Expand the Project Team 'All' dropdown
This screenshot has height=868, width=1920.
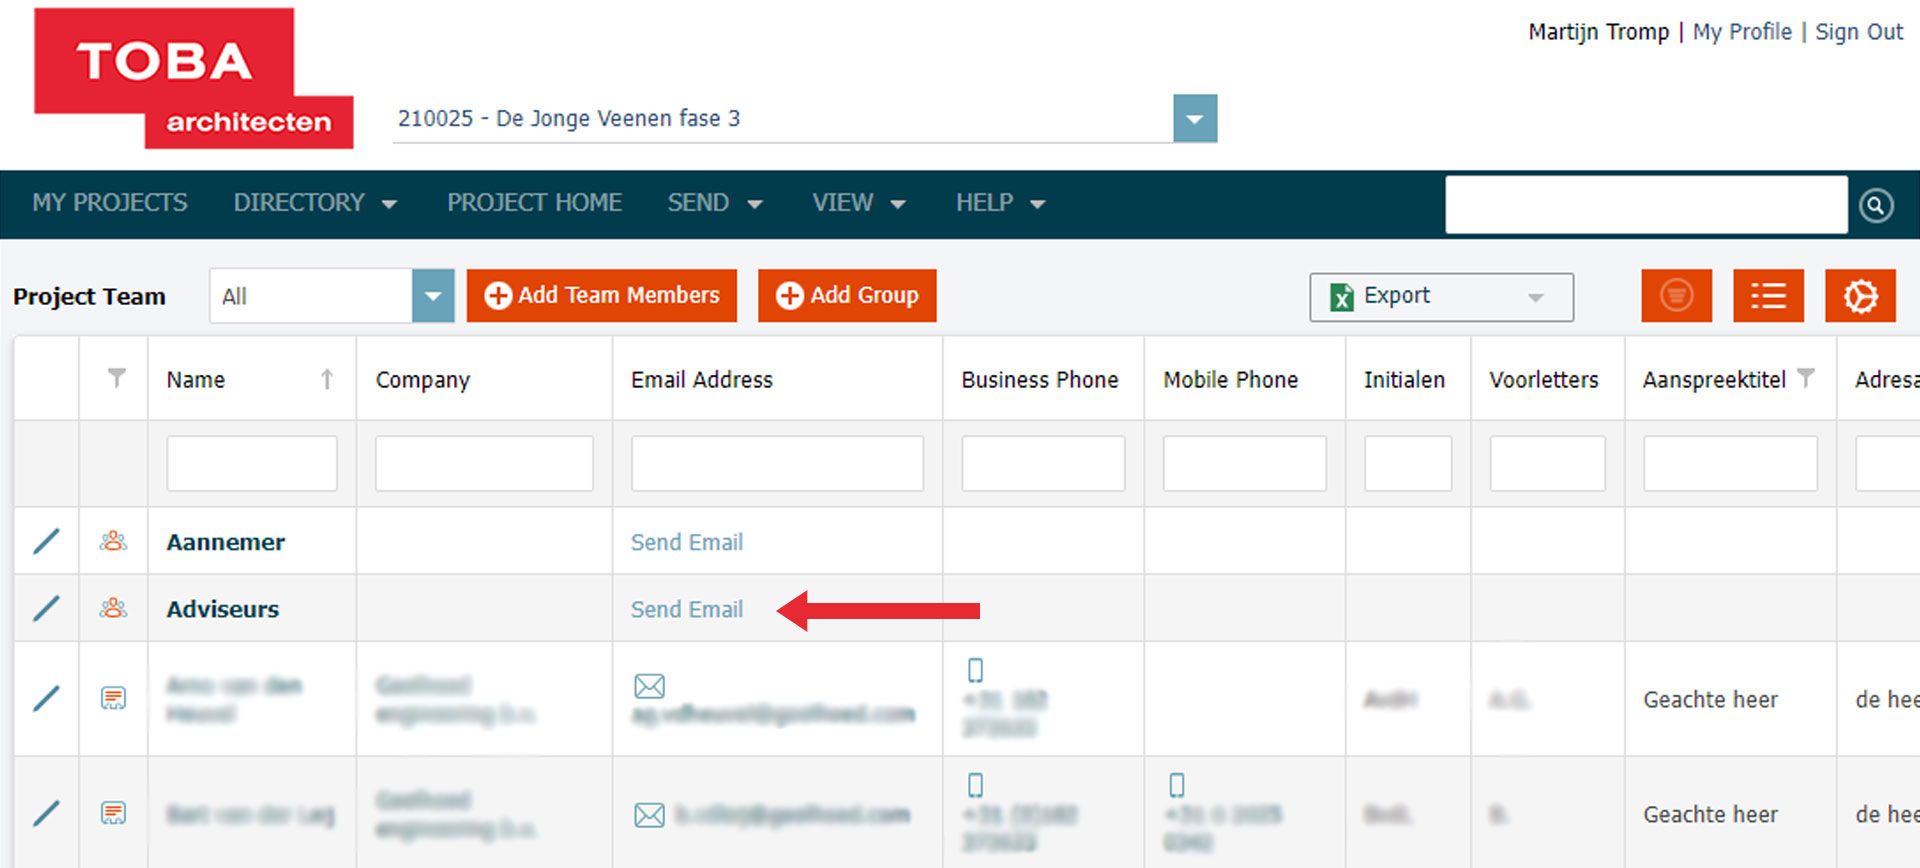[x=432, y=296]
